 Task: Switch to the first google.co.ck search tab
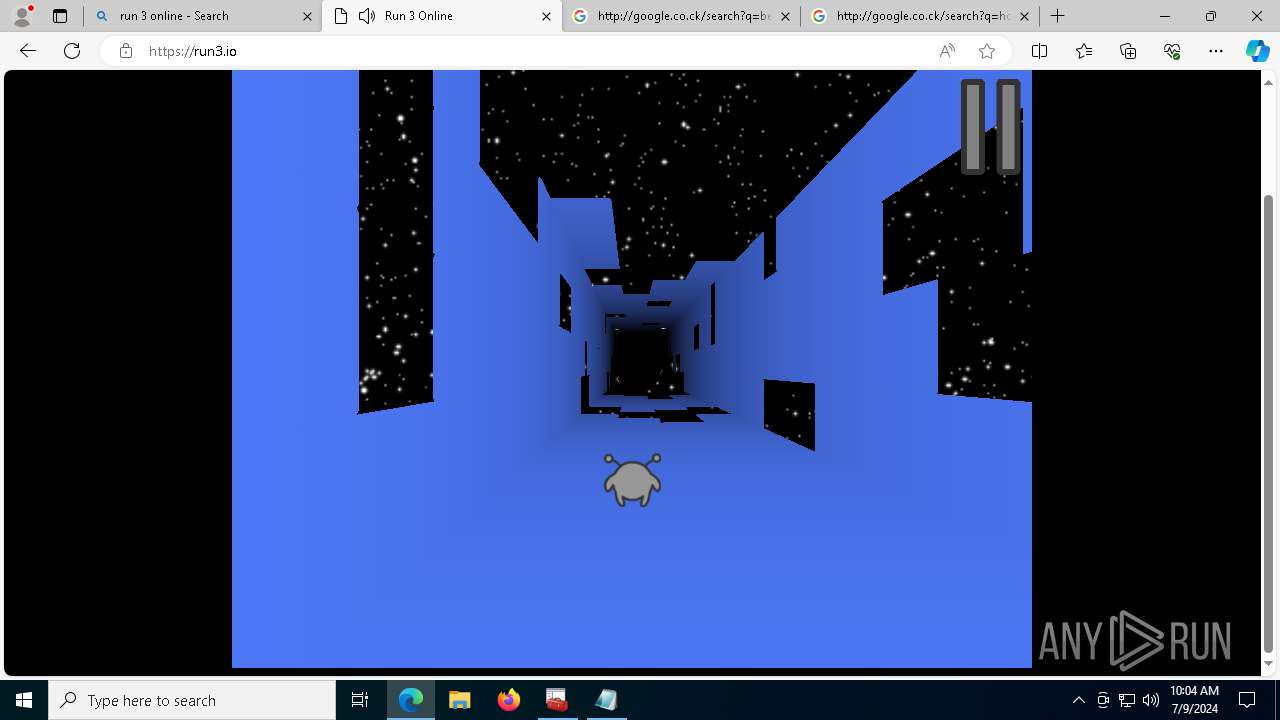pyautogui.click(x=681, y=16)
